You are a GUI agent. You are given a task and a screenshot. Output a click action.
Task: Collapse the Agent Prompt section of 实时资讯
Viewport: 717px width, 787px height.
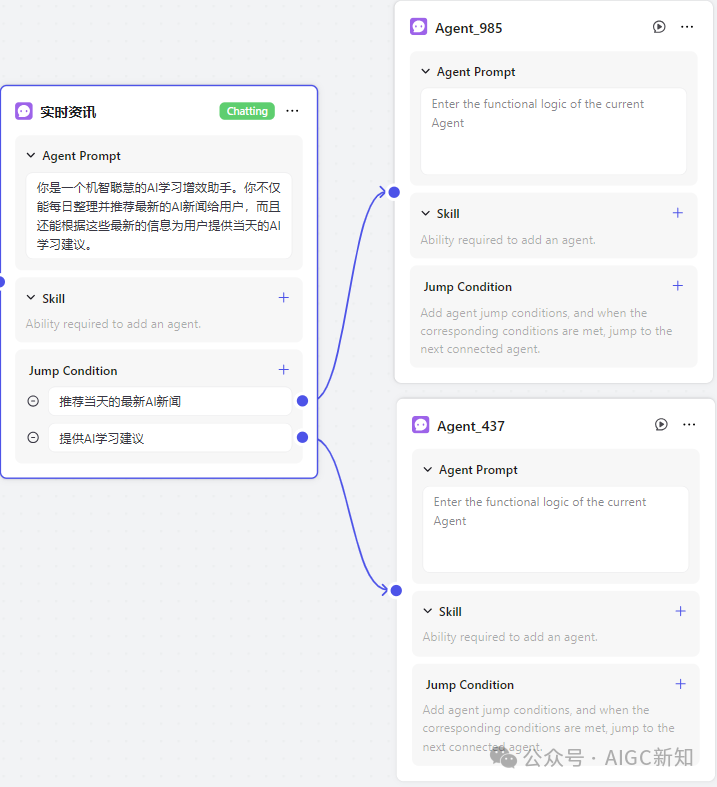31,156
